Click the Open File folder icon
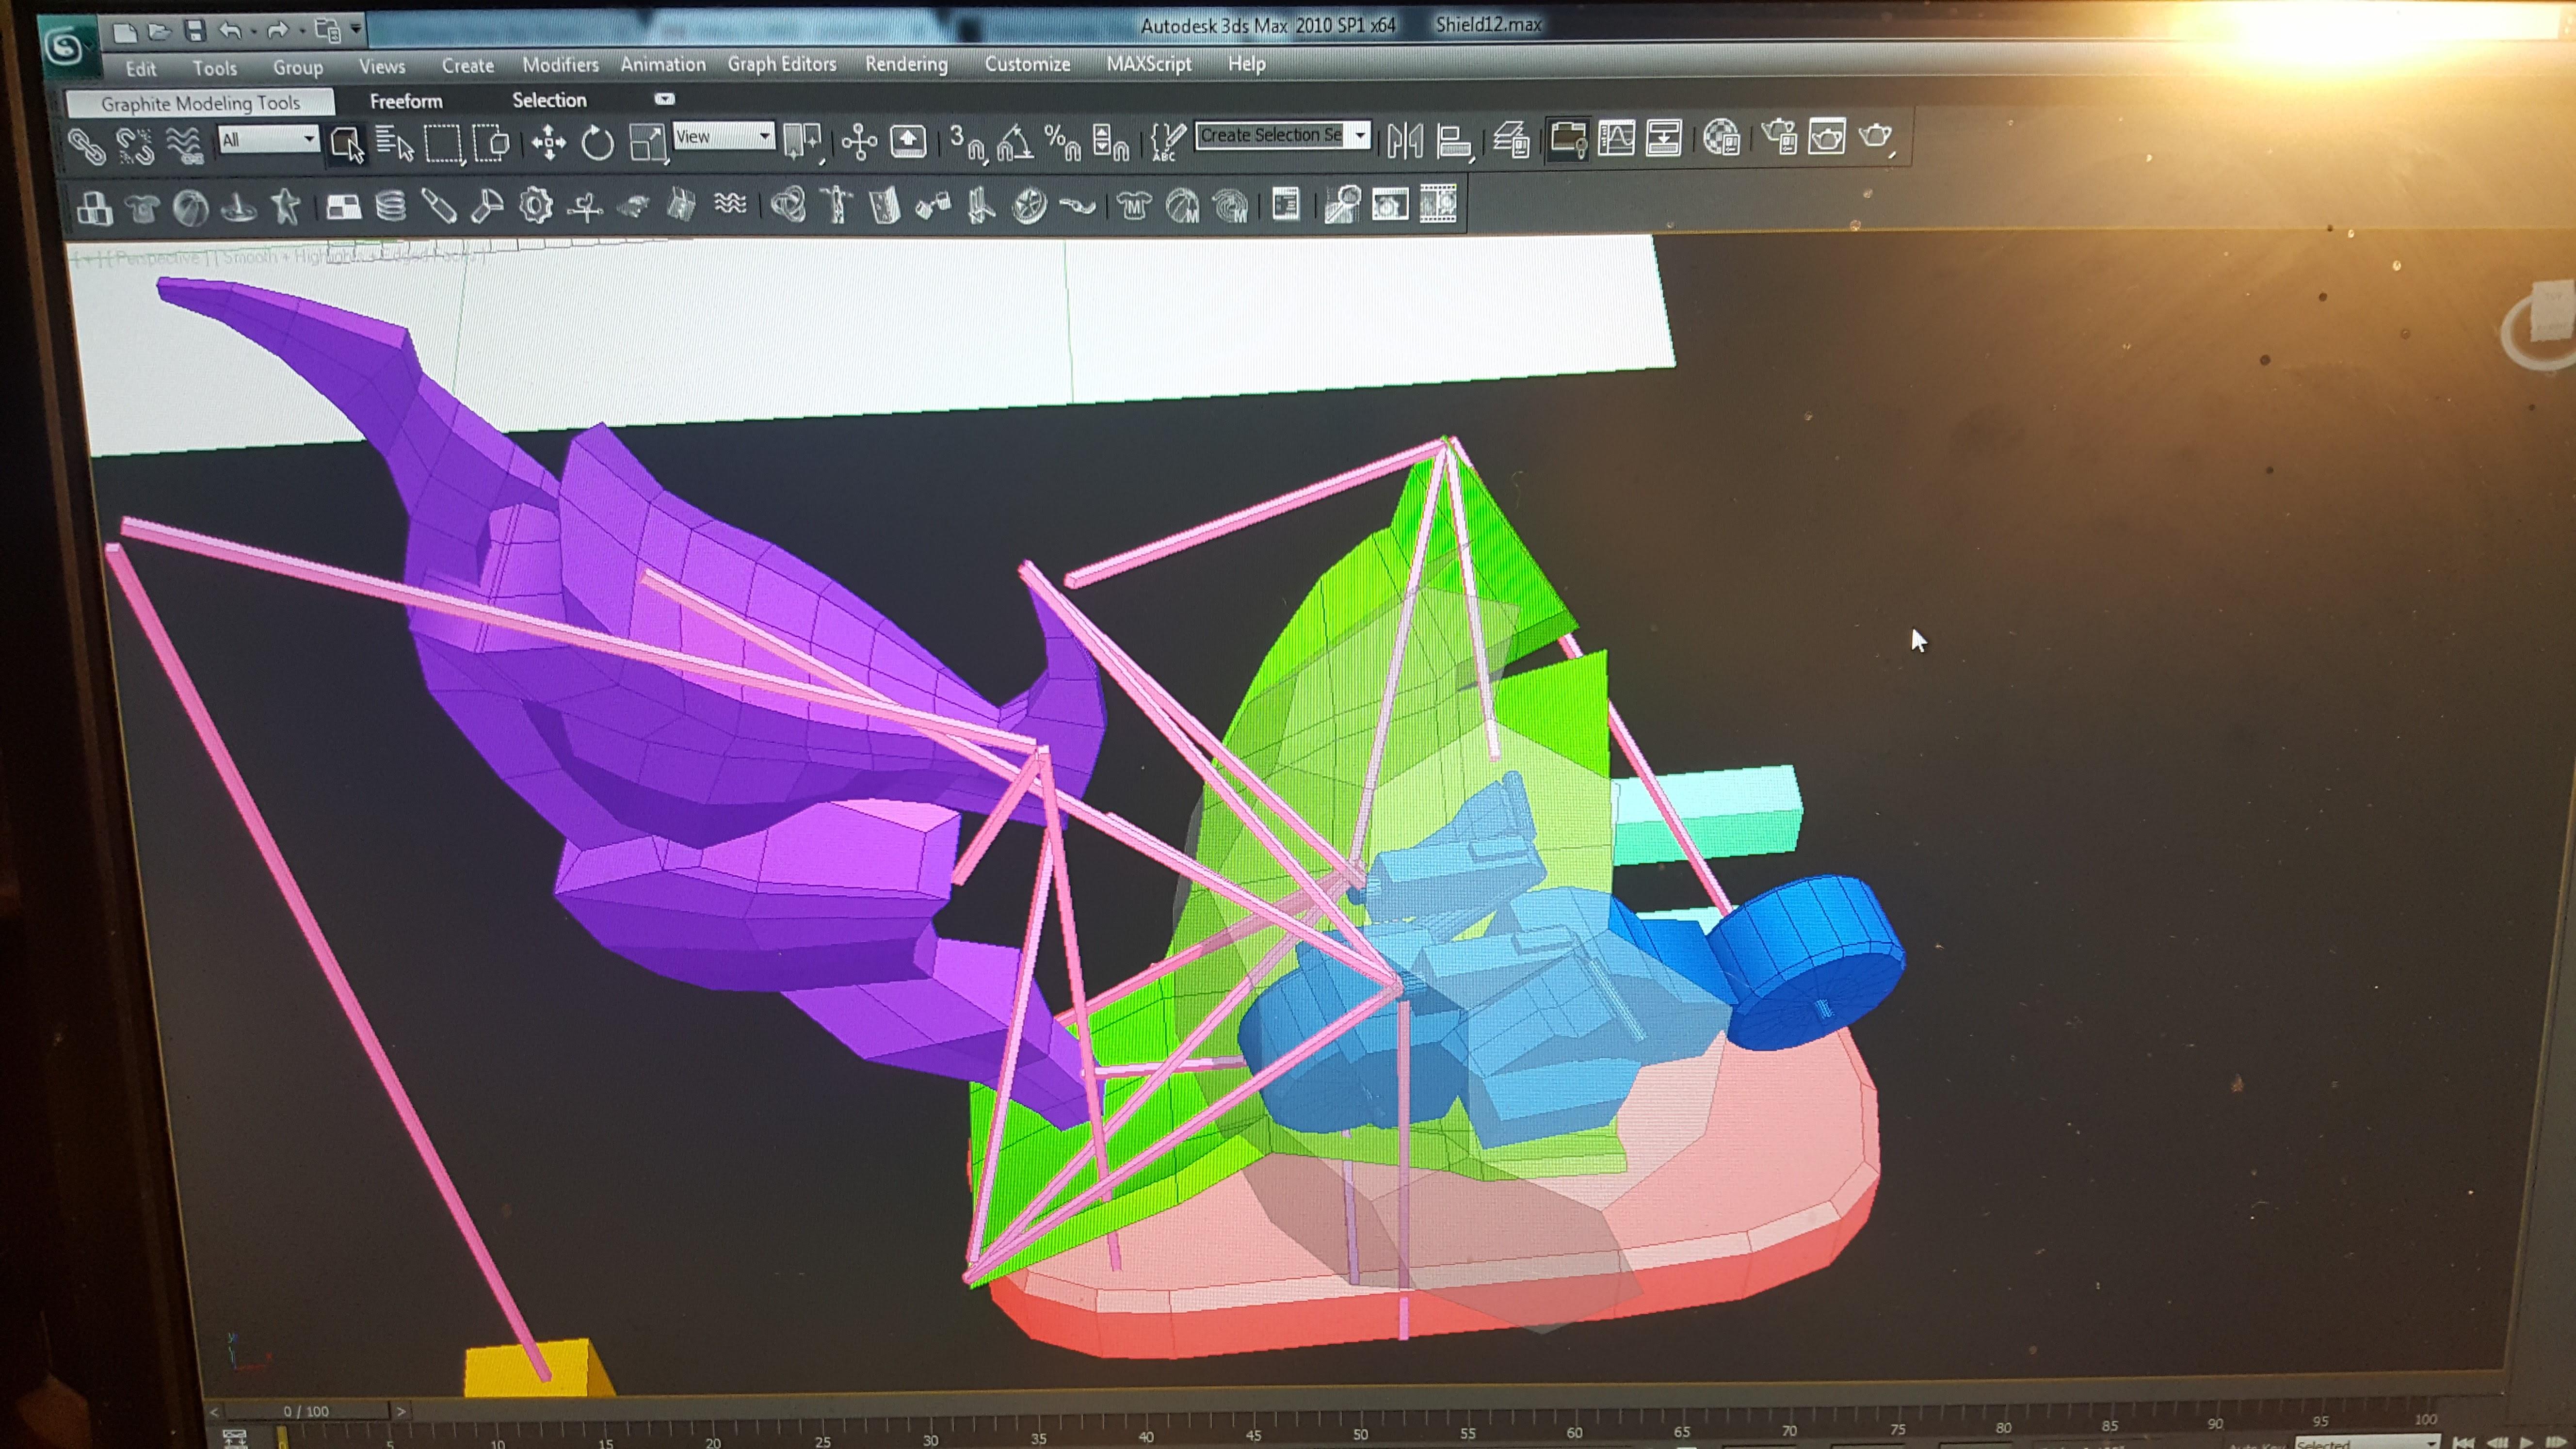This screenshot has width=2576, height=1449. coord(159,32)
